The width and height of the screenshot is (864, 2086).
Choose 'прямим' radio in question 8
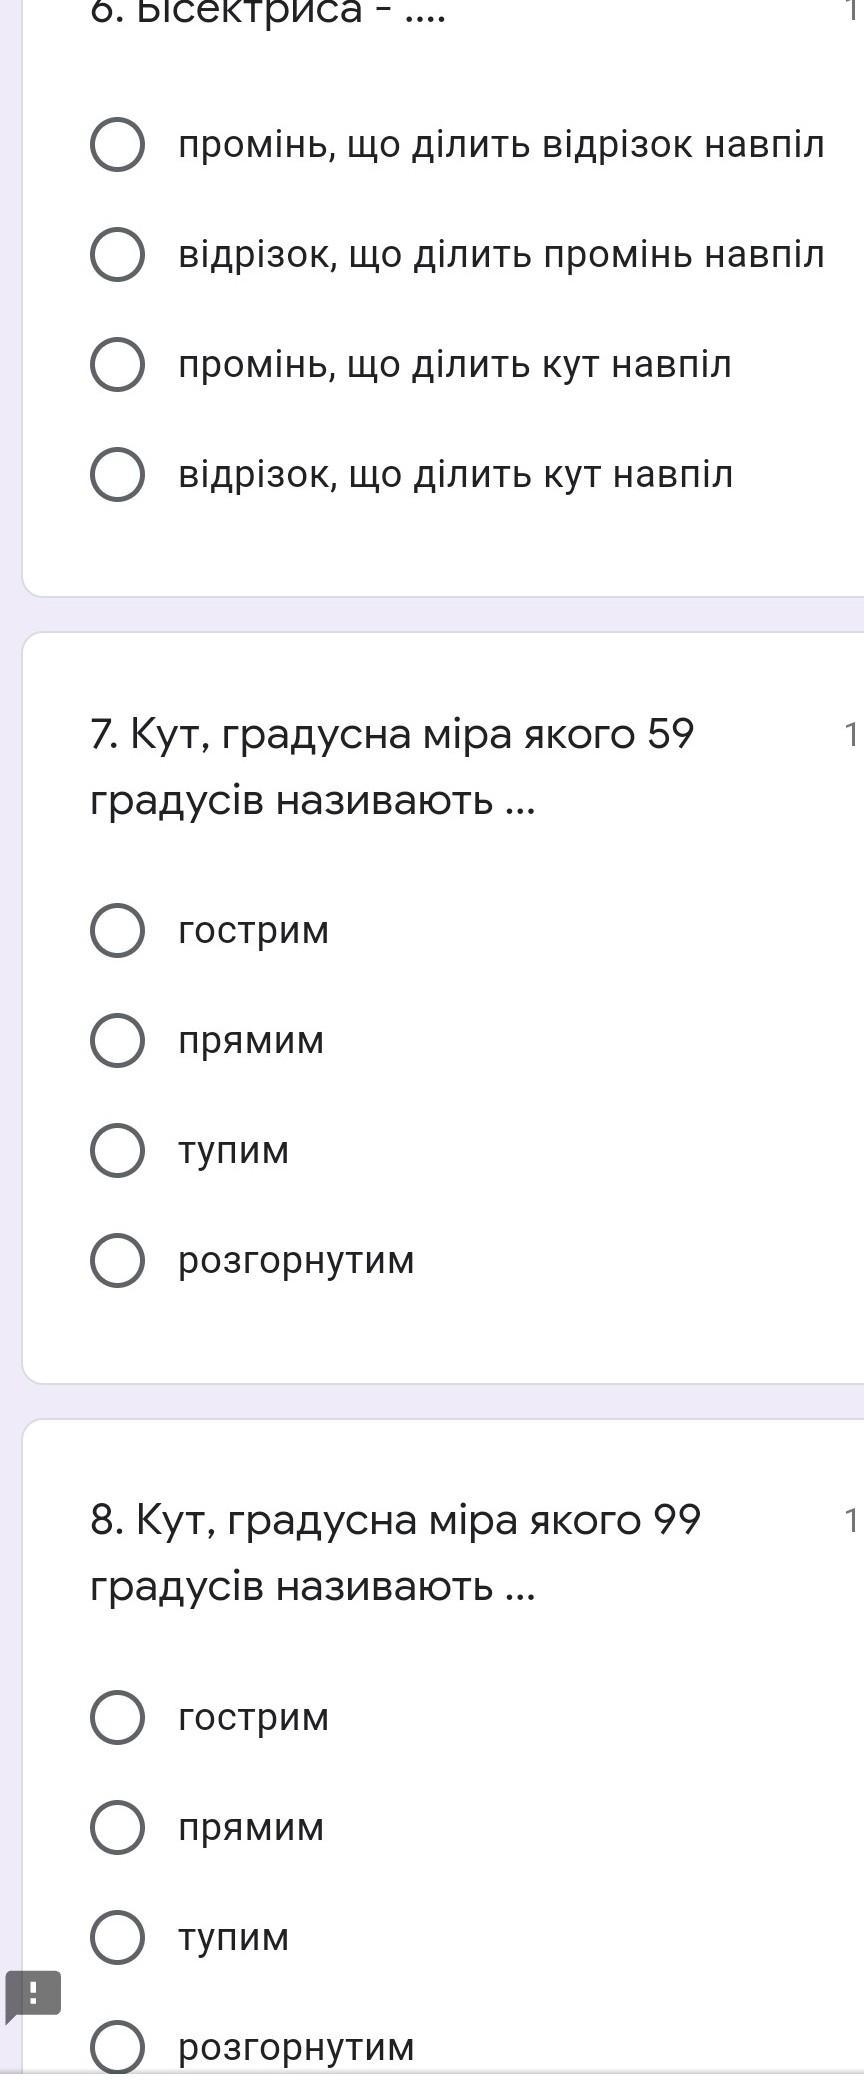[x=117, y=1827]
